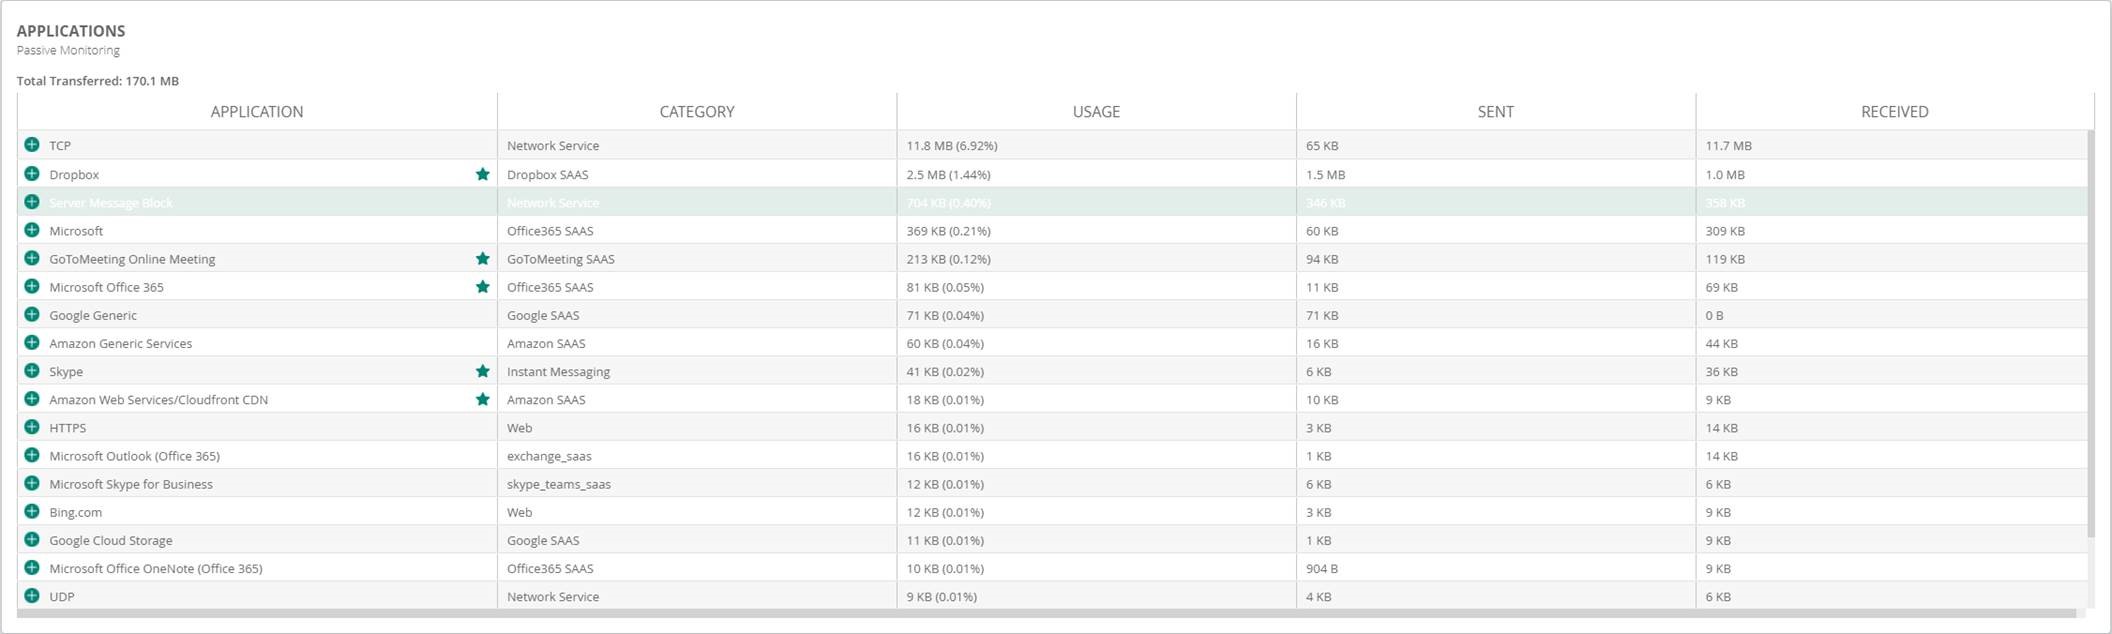
Task: Click plus icon beside Microsoft Skype for Business
Action: [x=32, y=483]
